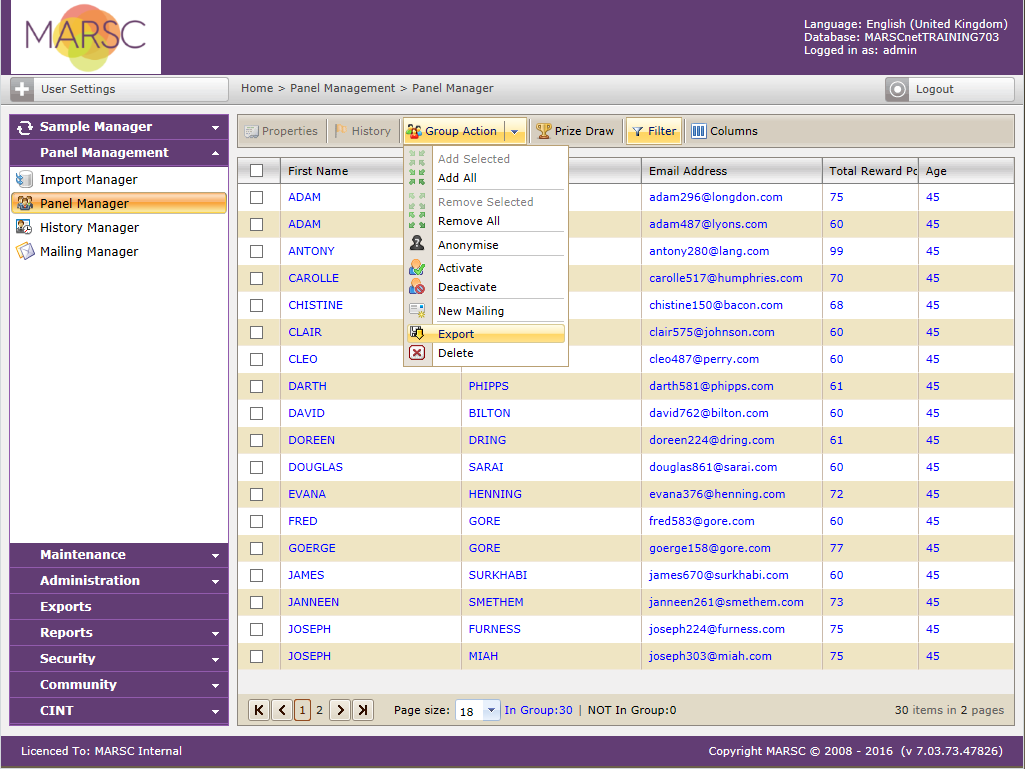Click the Delete red X icon
The height and width of the screenshot is (769, 1025).
tap(417, 353)
